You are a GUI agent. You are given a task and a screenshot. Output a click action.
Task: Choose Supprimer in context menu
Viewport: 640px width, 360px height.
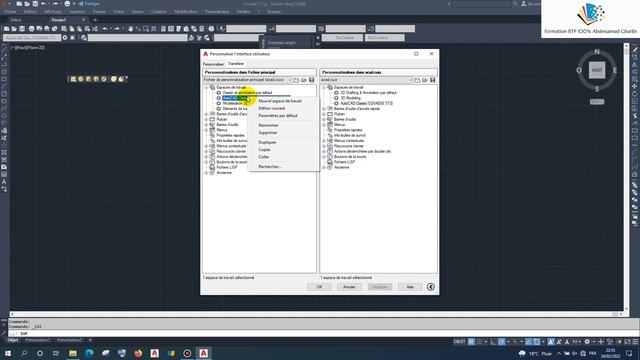(268, 133)
